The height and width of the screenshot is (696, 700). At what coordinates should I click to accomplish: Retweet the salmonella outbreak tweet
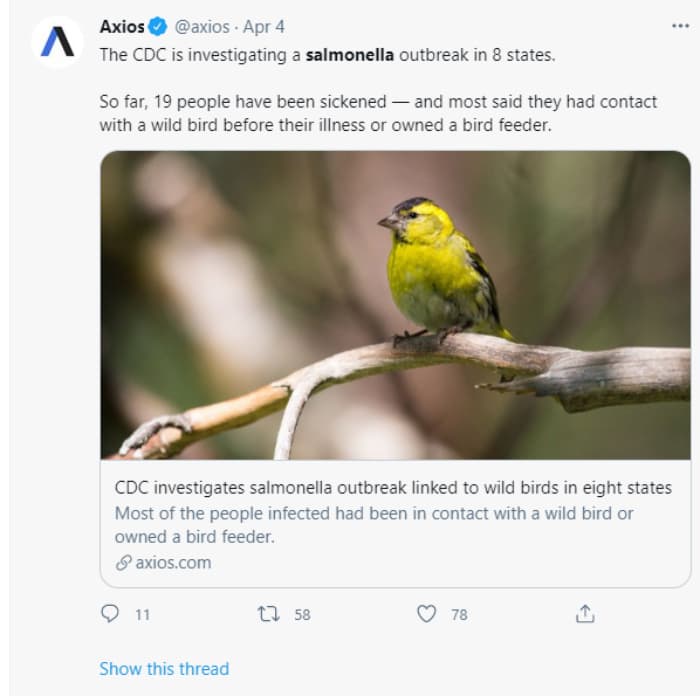[268, 614]
